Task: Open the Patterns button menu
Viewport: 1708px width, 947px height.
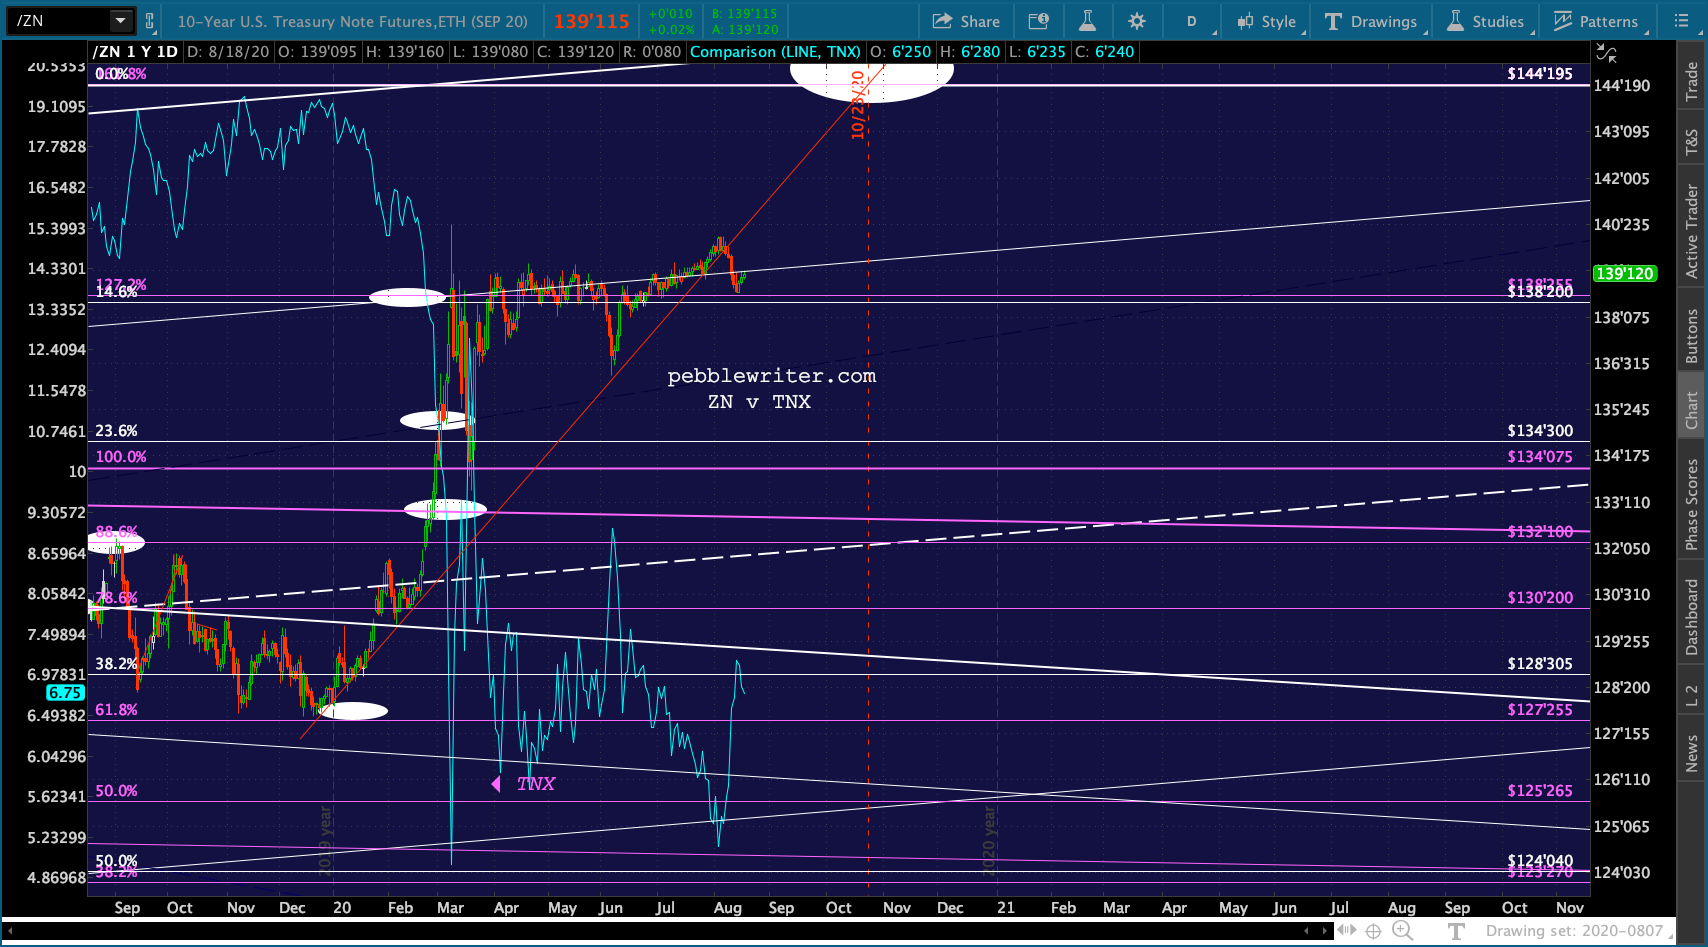Action: (x=1596, y=21)
